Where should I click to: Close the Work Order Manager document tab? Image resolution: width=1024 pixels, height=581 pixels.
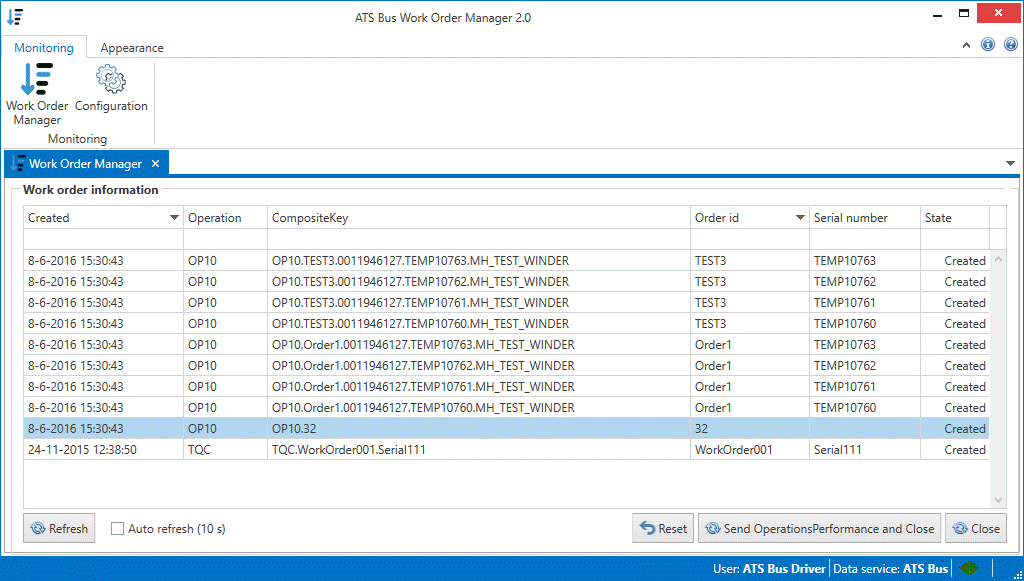click(x=155, y=163)
